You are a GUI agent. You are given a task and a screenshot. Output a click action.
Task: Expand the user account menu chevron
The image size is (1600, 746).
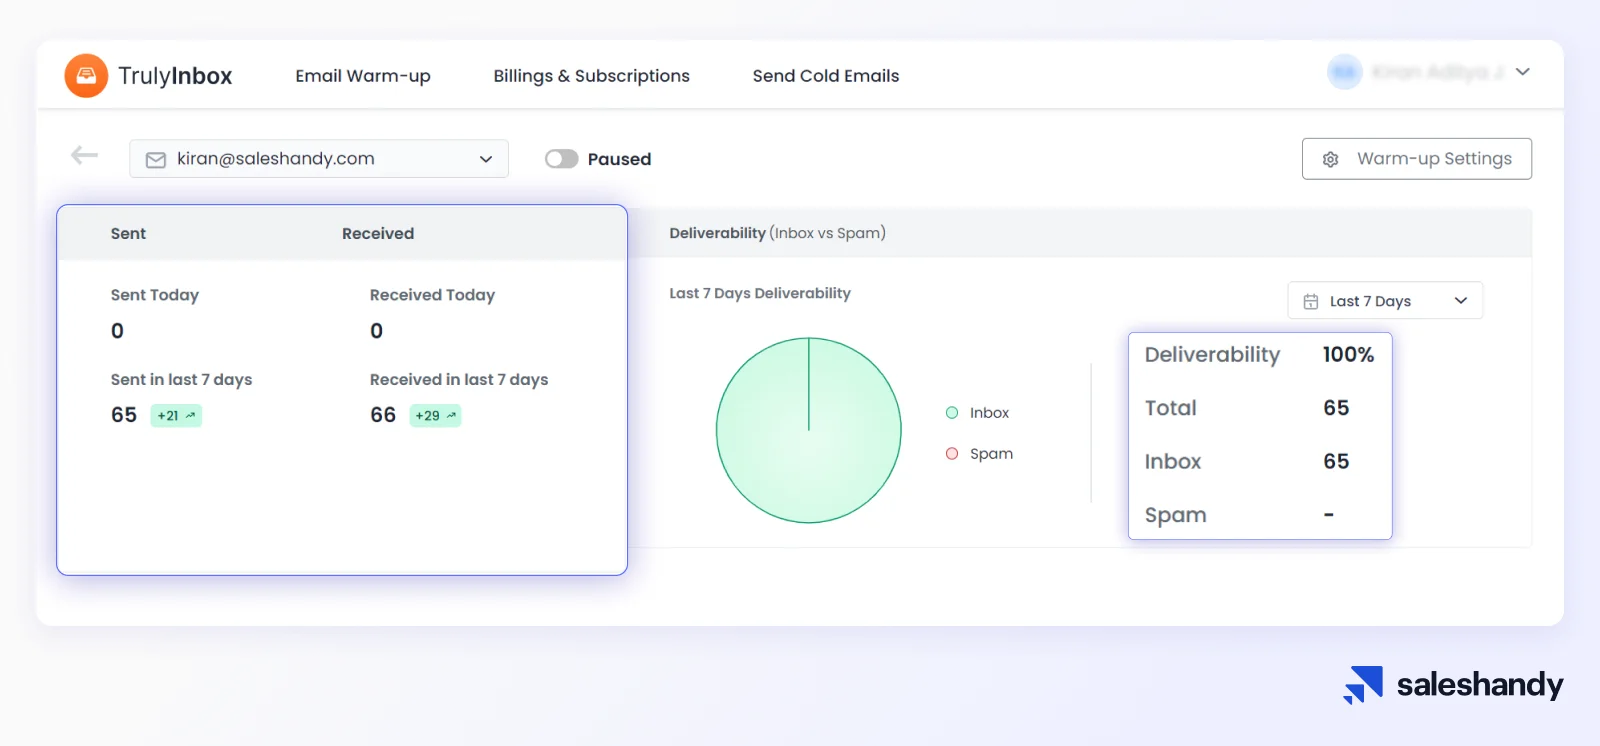1523,72
